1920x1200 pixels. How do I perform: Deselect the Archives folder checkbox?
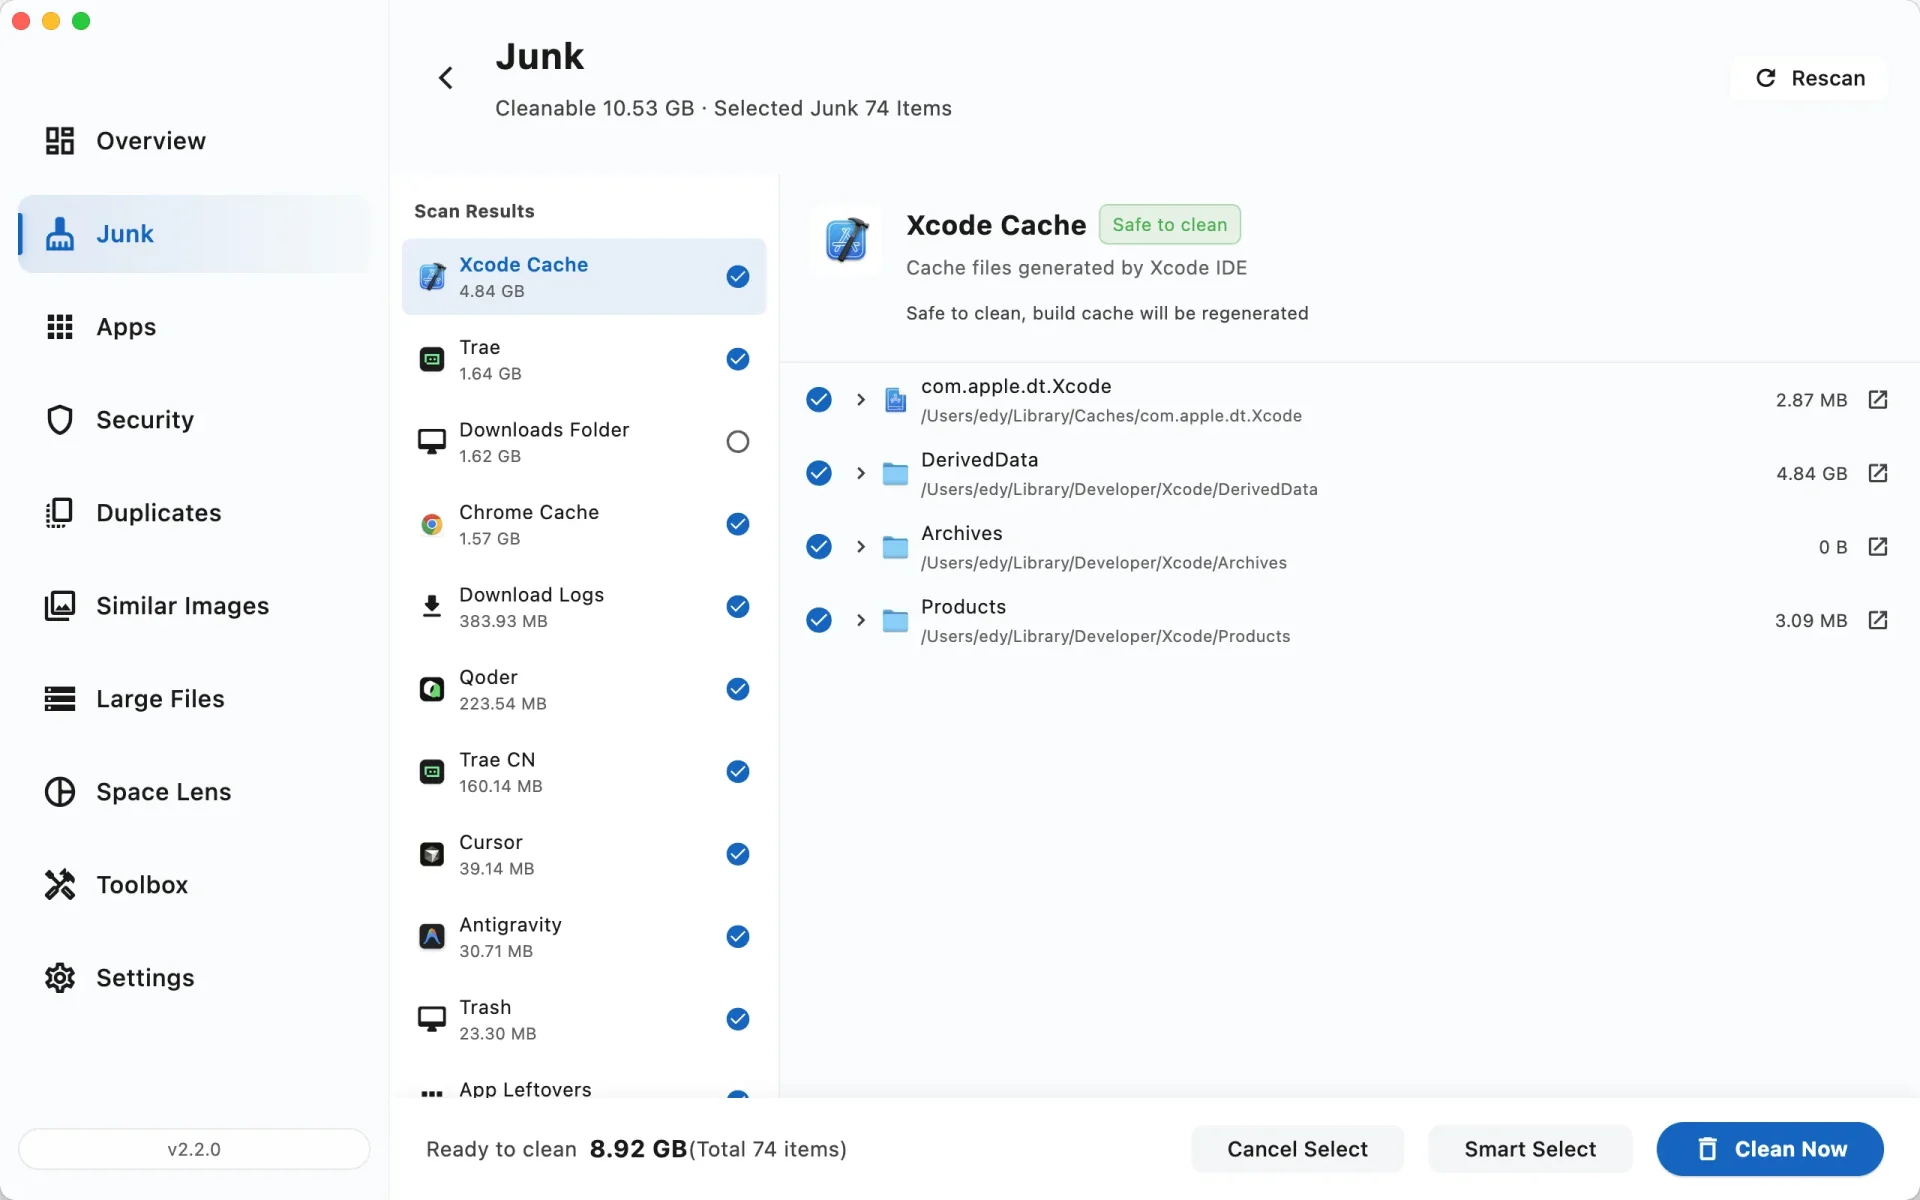pyautogui.click(x=818, y=546)
